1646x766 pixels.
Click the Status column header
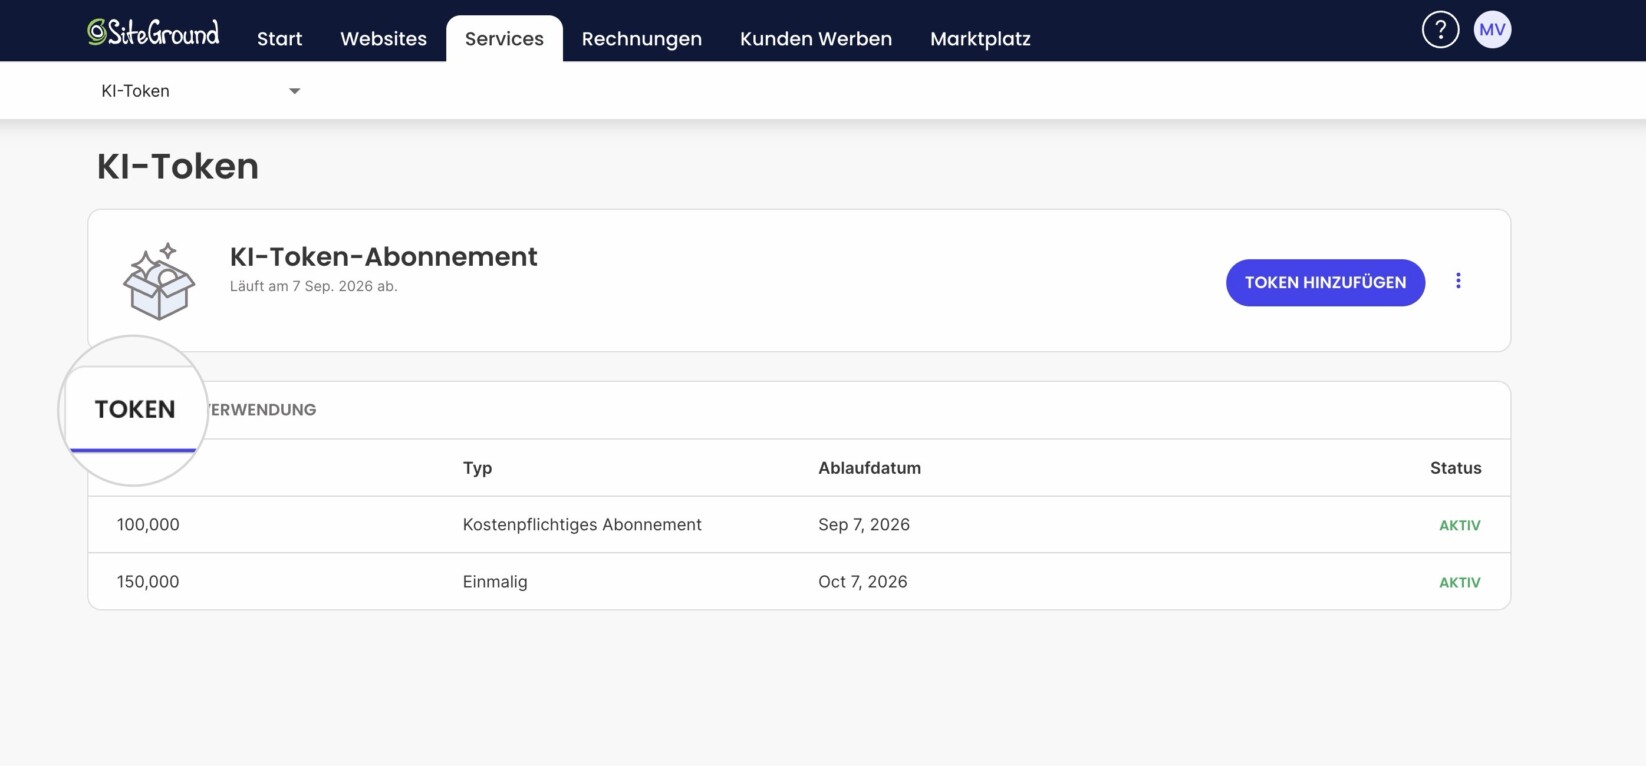(x=1455, y=468)
